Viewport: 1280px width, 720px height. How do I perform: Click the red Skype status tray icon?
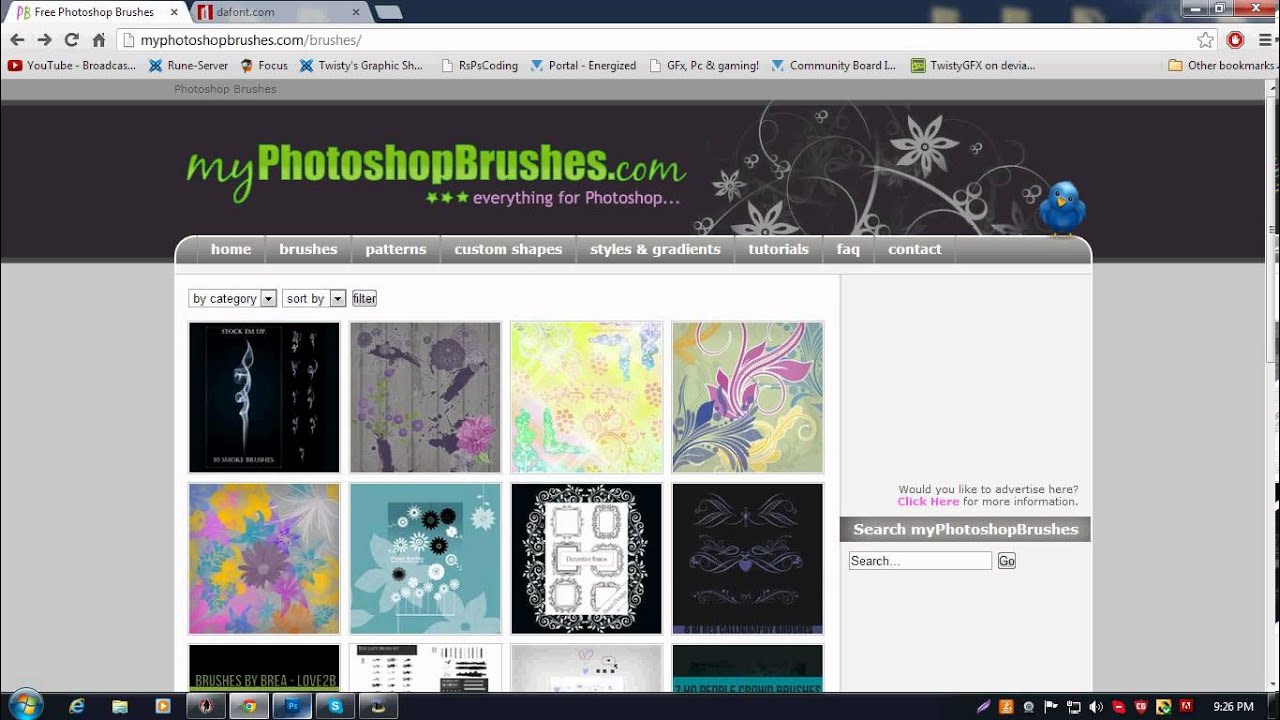pos(1119,707)
